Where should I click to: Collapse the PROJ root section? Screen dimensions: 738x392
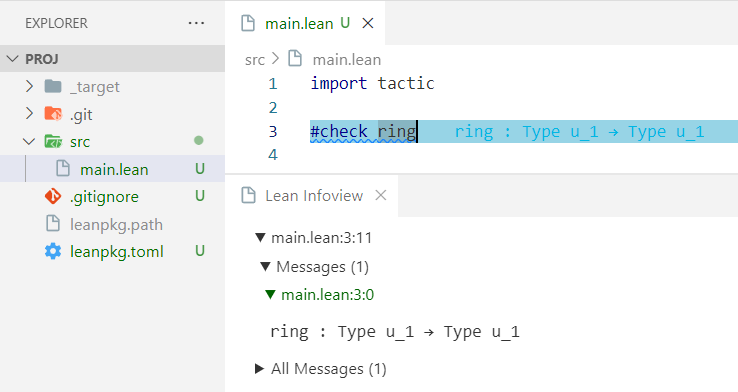[x=13, y=59]
